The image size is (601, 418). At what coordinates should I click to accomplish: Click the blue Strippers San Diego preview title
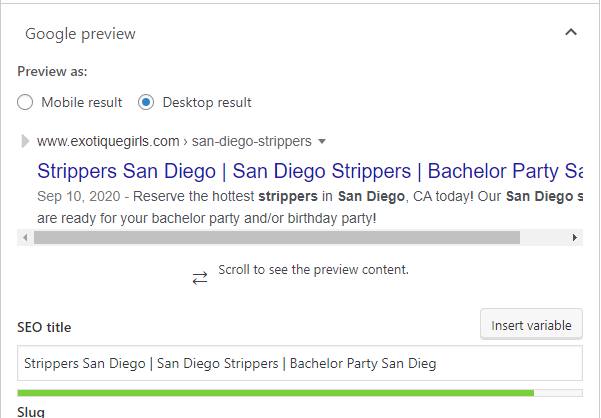pos(310,171)
